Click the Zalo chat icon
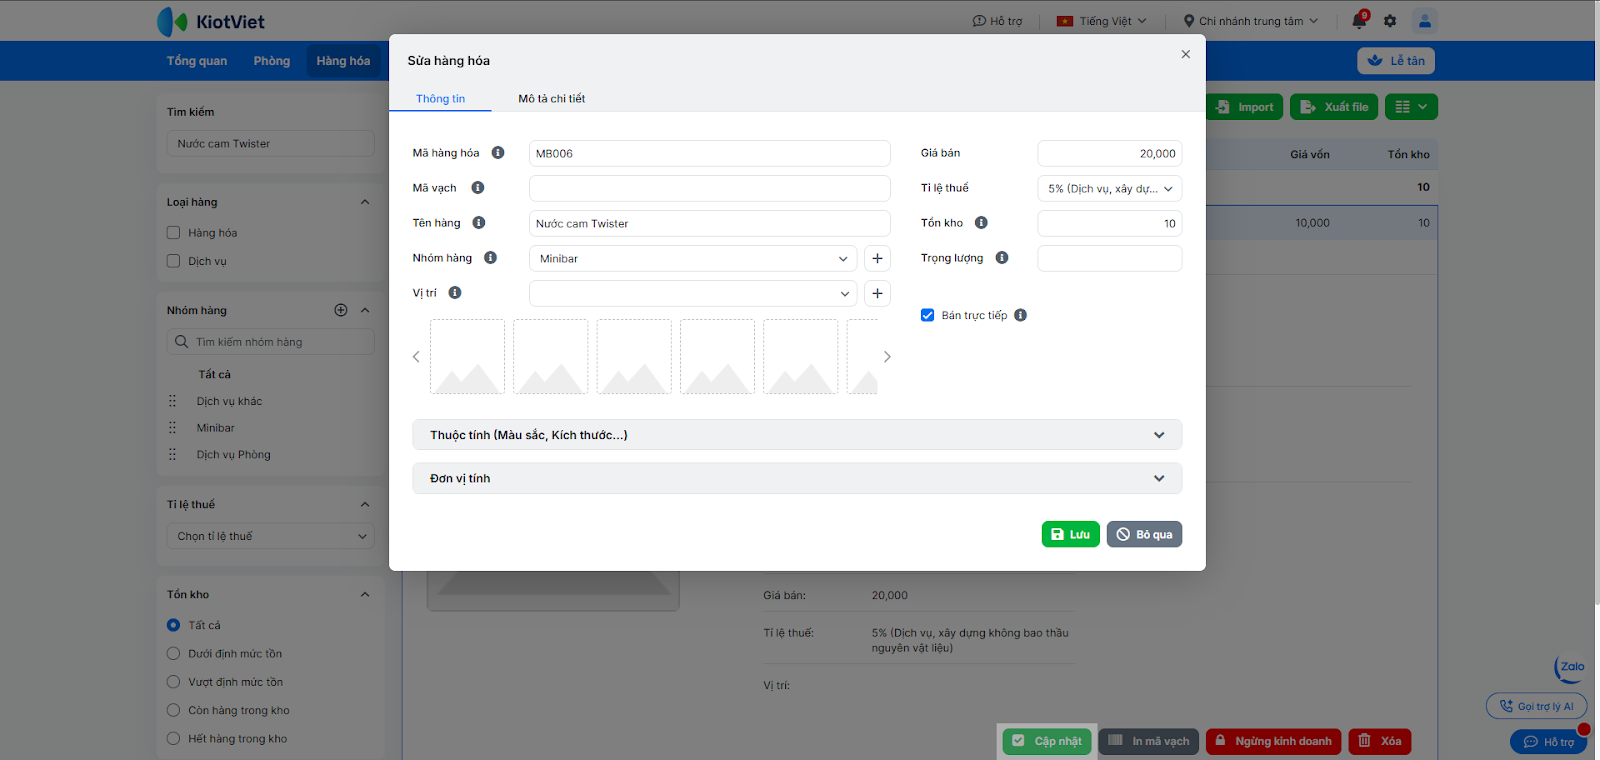The image size is (1600, 760). [x=1570, y=667]
